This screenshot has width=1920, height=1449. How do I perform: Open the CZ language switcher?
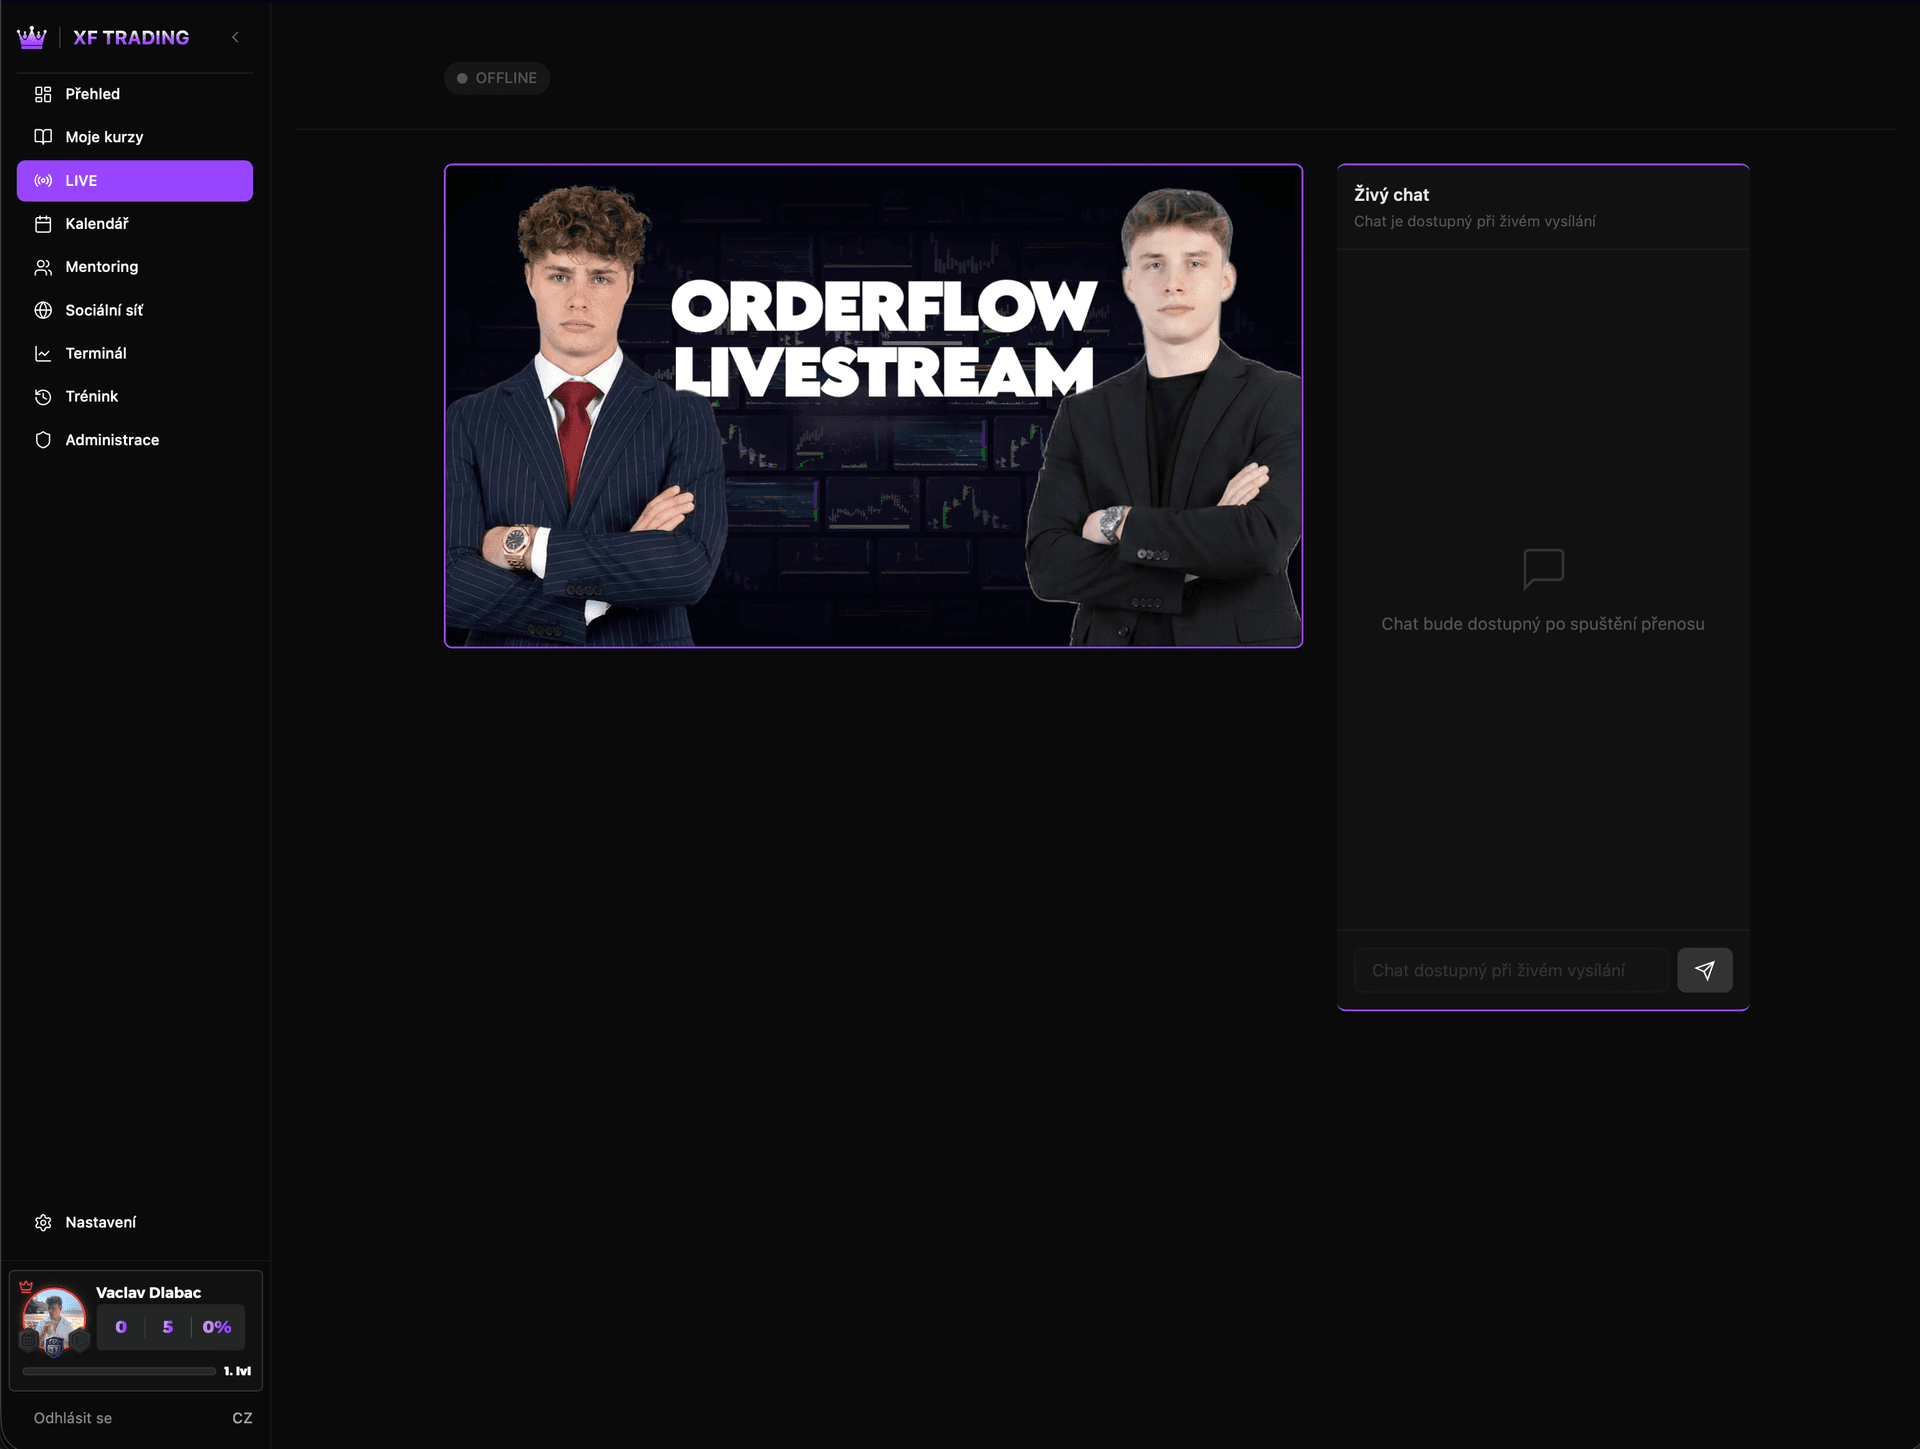pyautogui.click(x=242, y=1418)
